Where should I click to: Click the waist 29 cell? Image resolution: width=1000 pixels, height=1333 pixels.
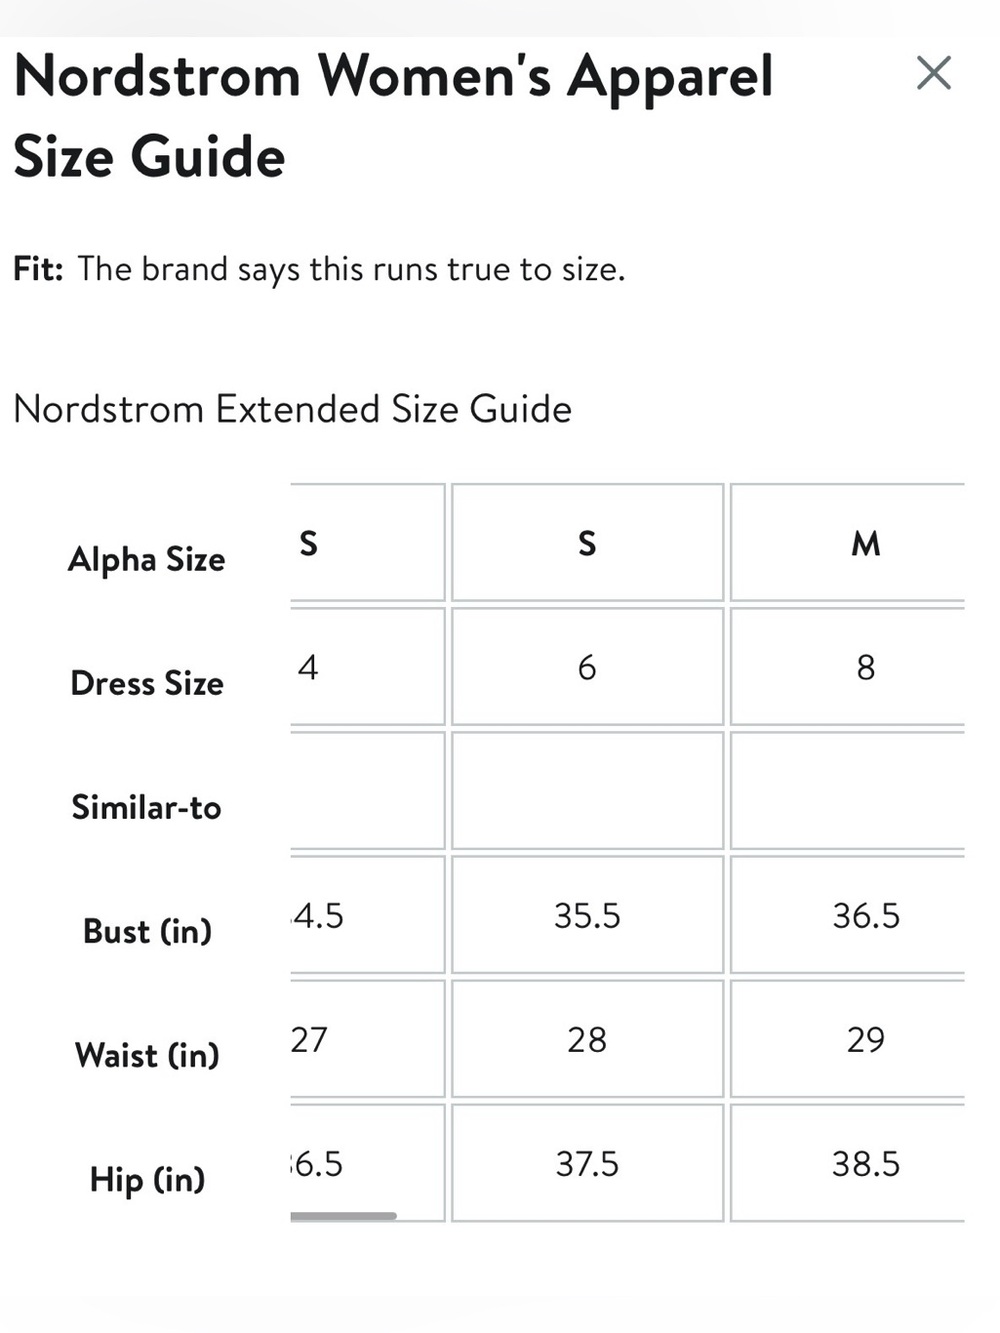[x=848, y=1039]
